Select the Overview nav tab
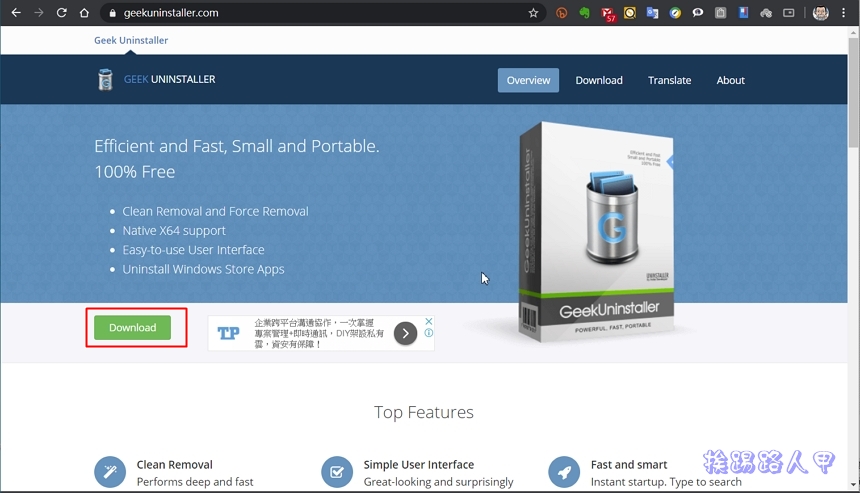 [x=528, y=80]
